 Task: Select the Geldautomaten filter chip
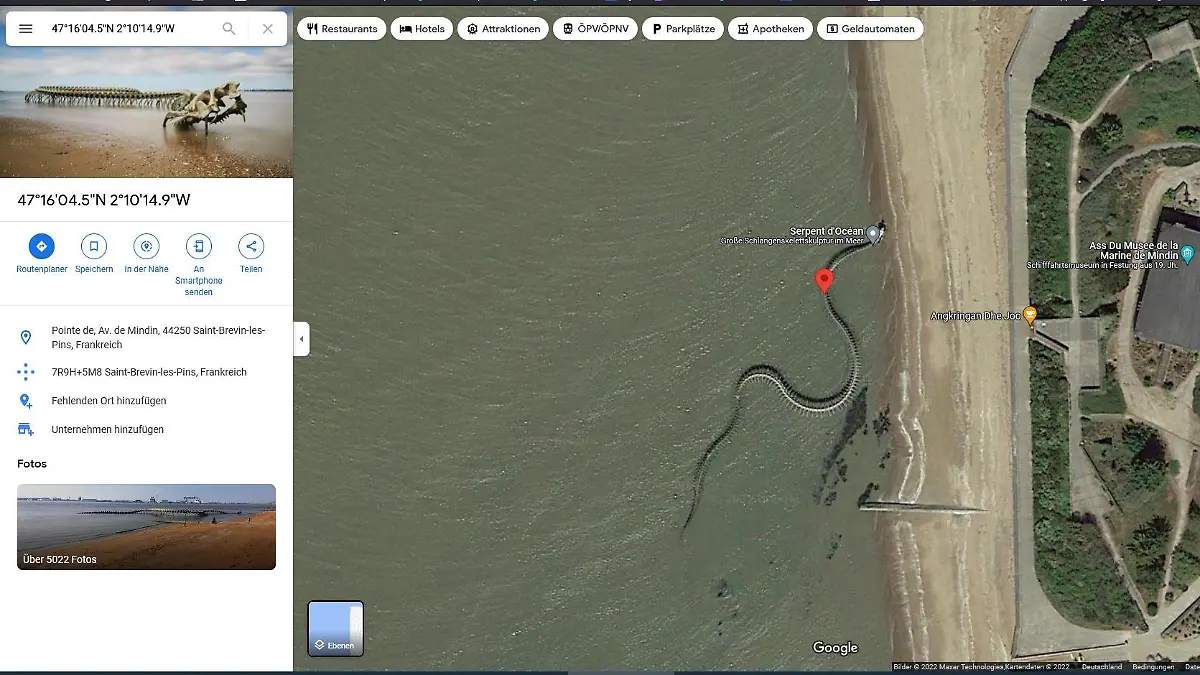869,29
